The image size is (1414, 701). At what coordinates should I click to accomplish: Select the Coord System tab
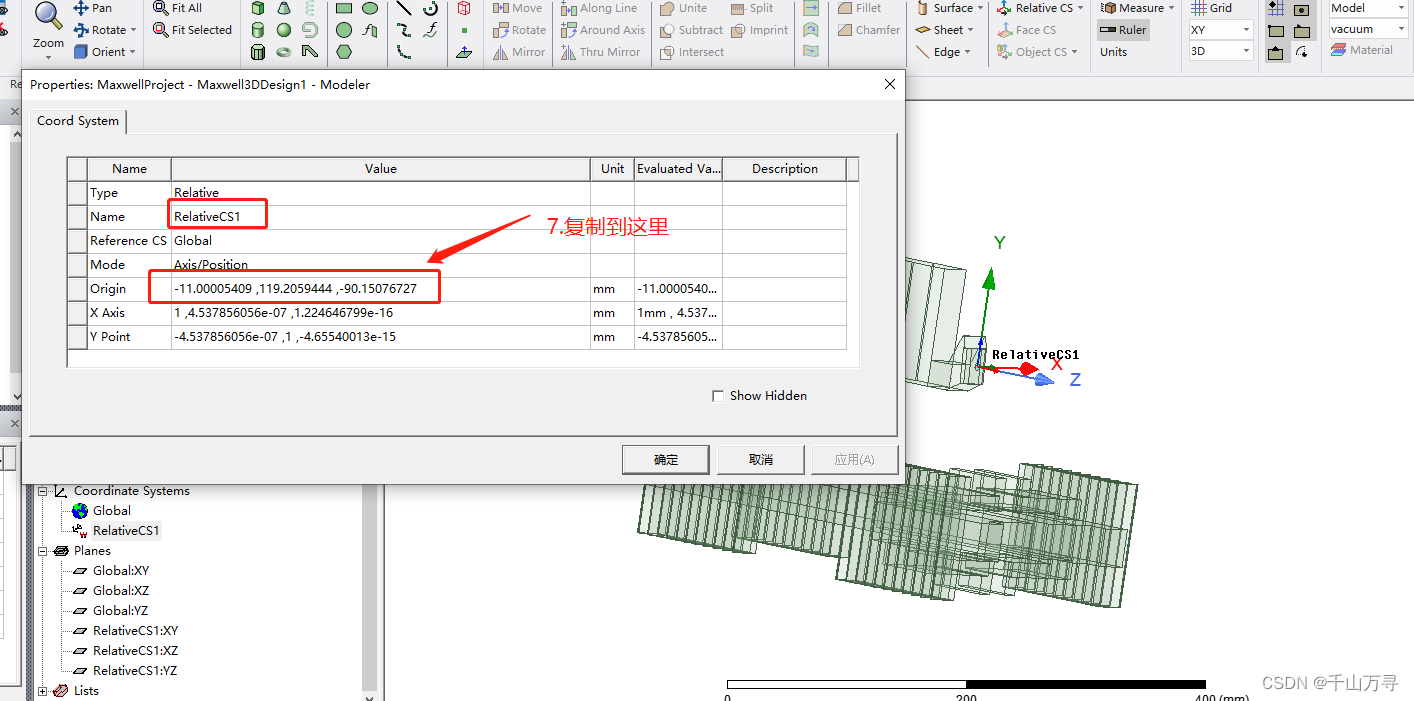78,121
